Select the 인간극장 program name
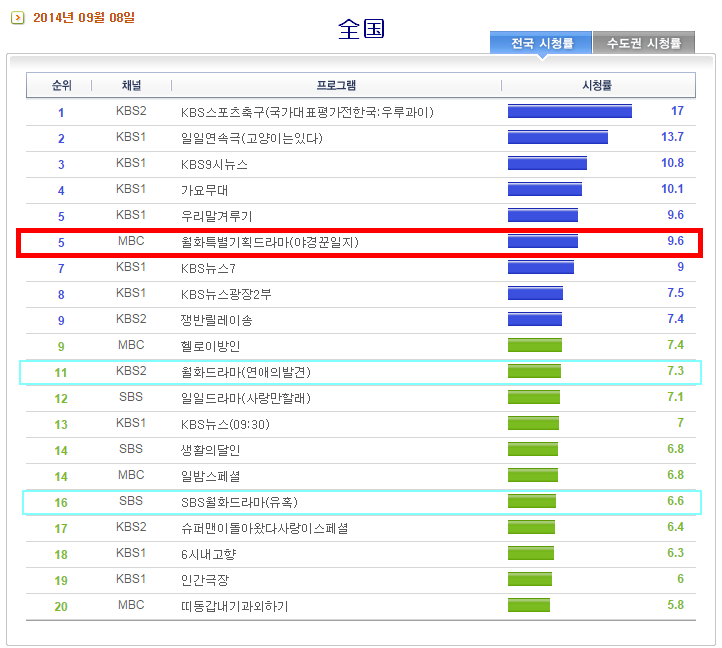The width and height of the screenshot is (722, 648). coord(204,580)
